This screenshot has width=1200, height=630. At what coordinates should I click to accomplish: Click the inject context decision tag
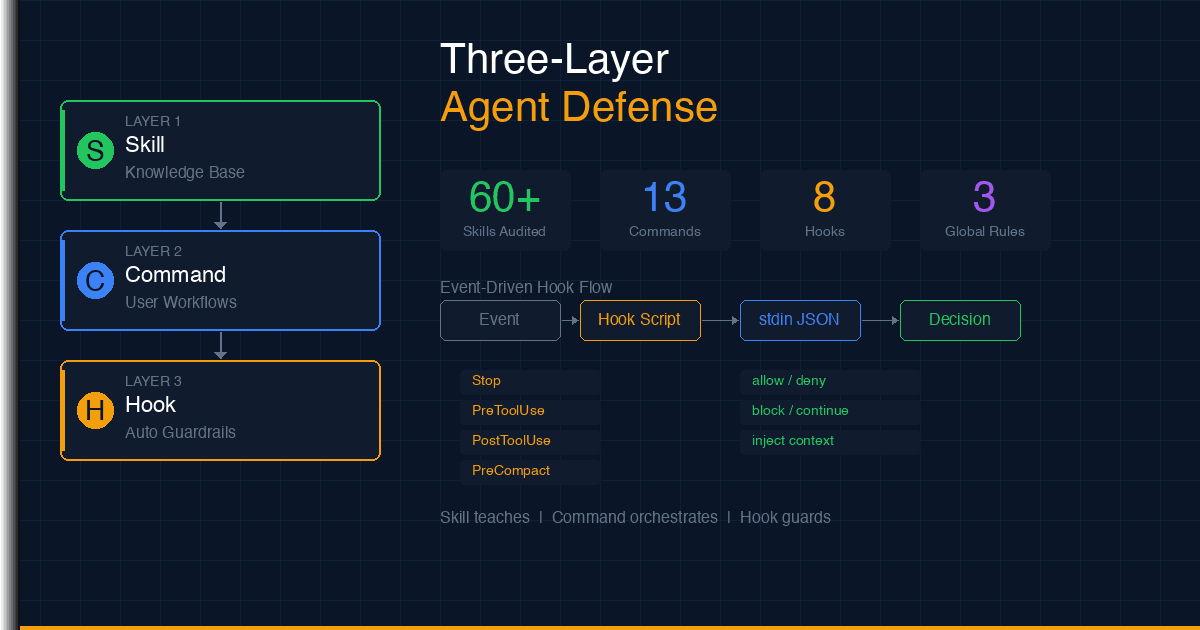830,441
